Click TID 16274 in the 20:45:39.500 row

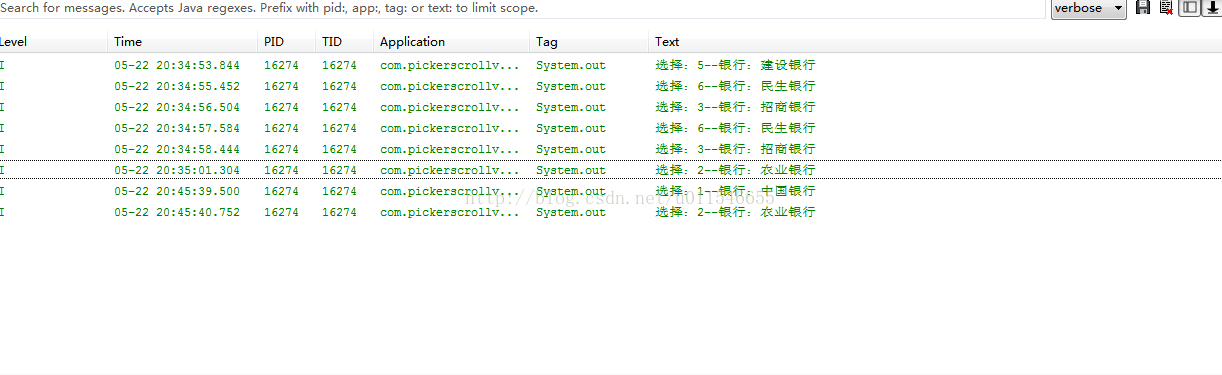(x=339, y=191)
